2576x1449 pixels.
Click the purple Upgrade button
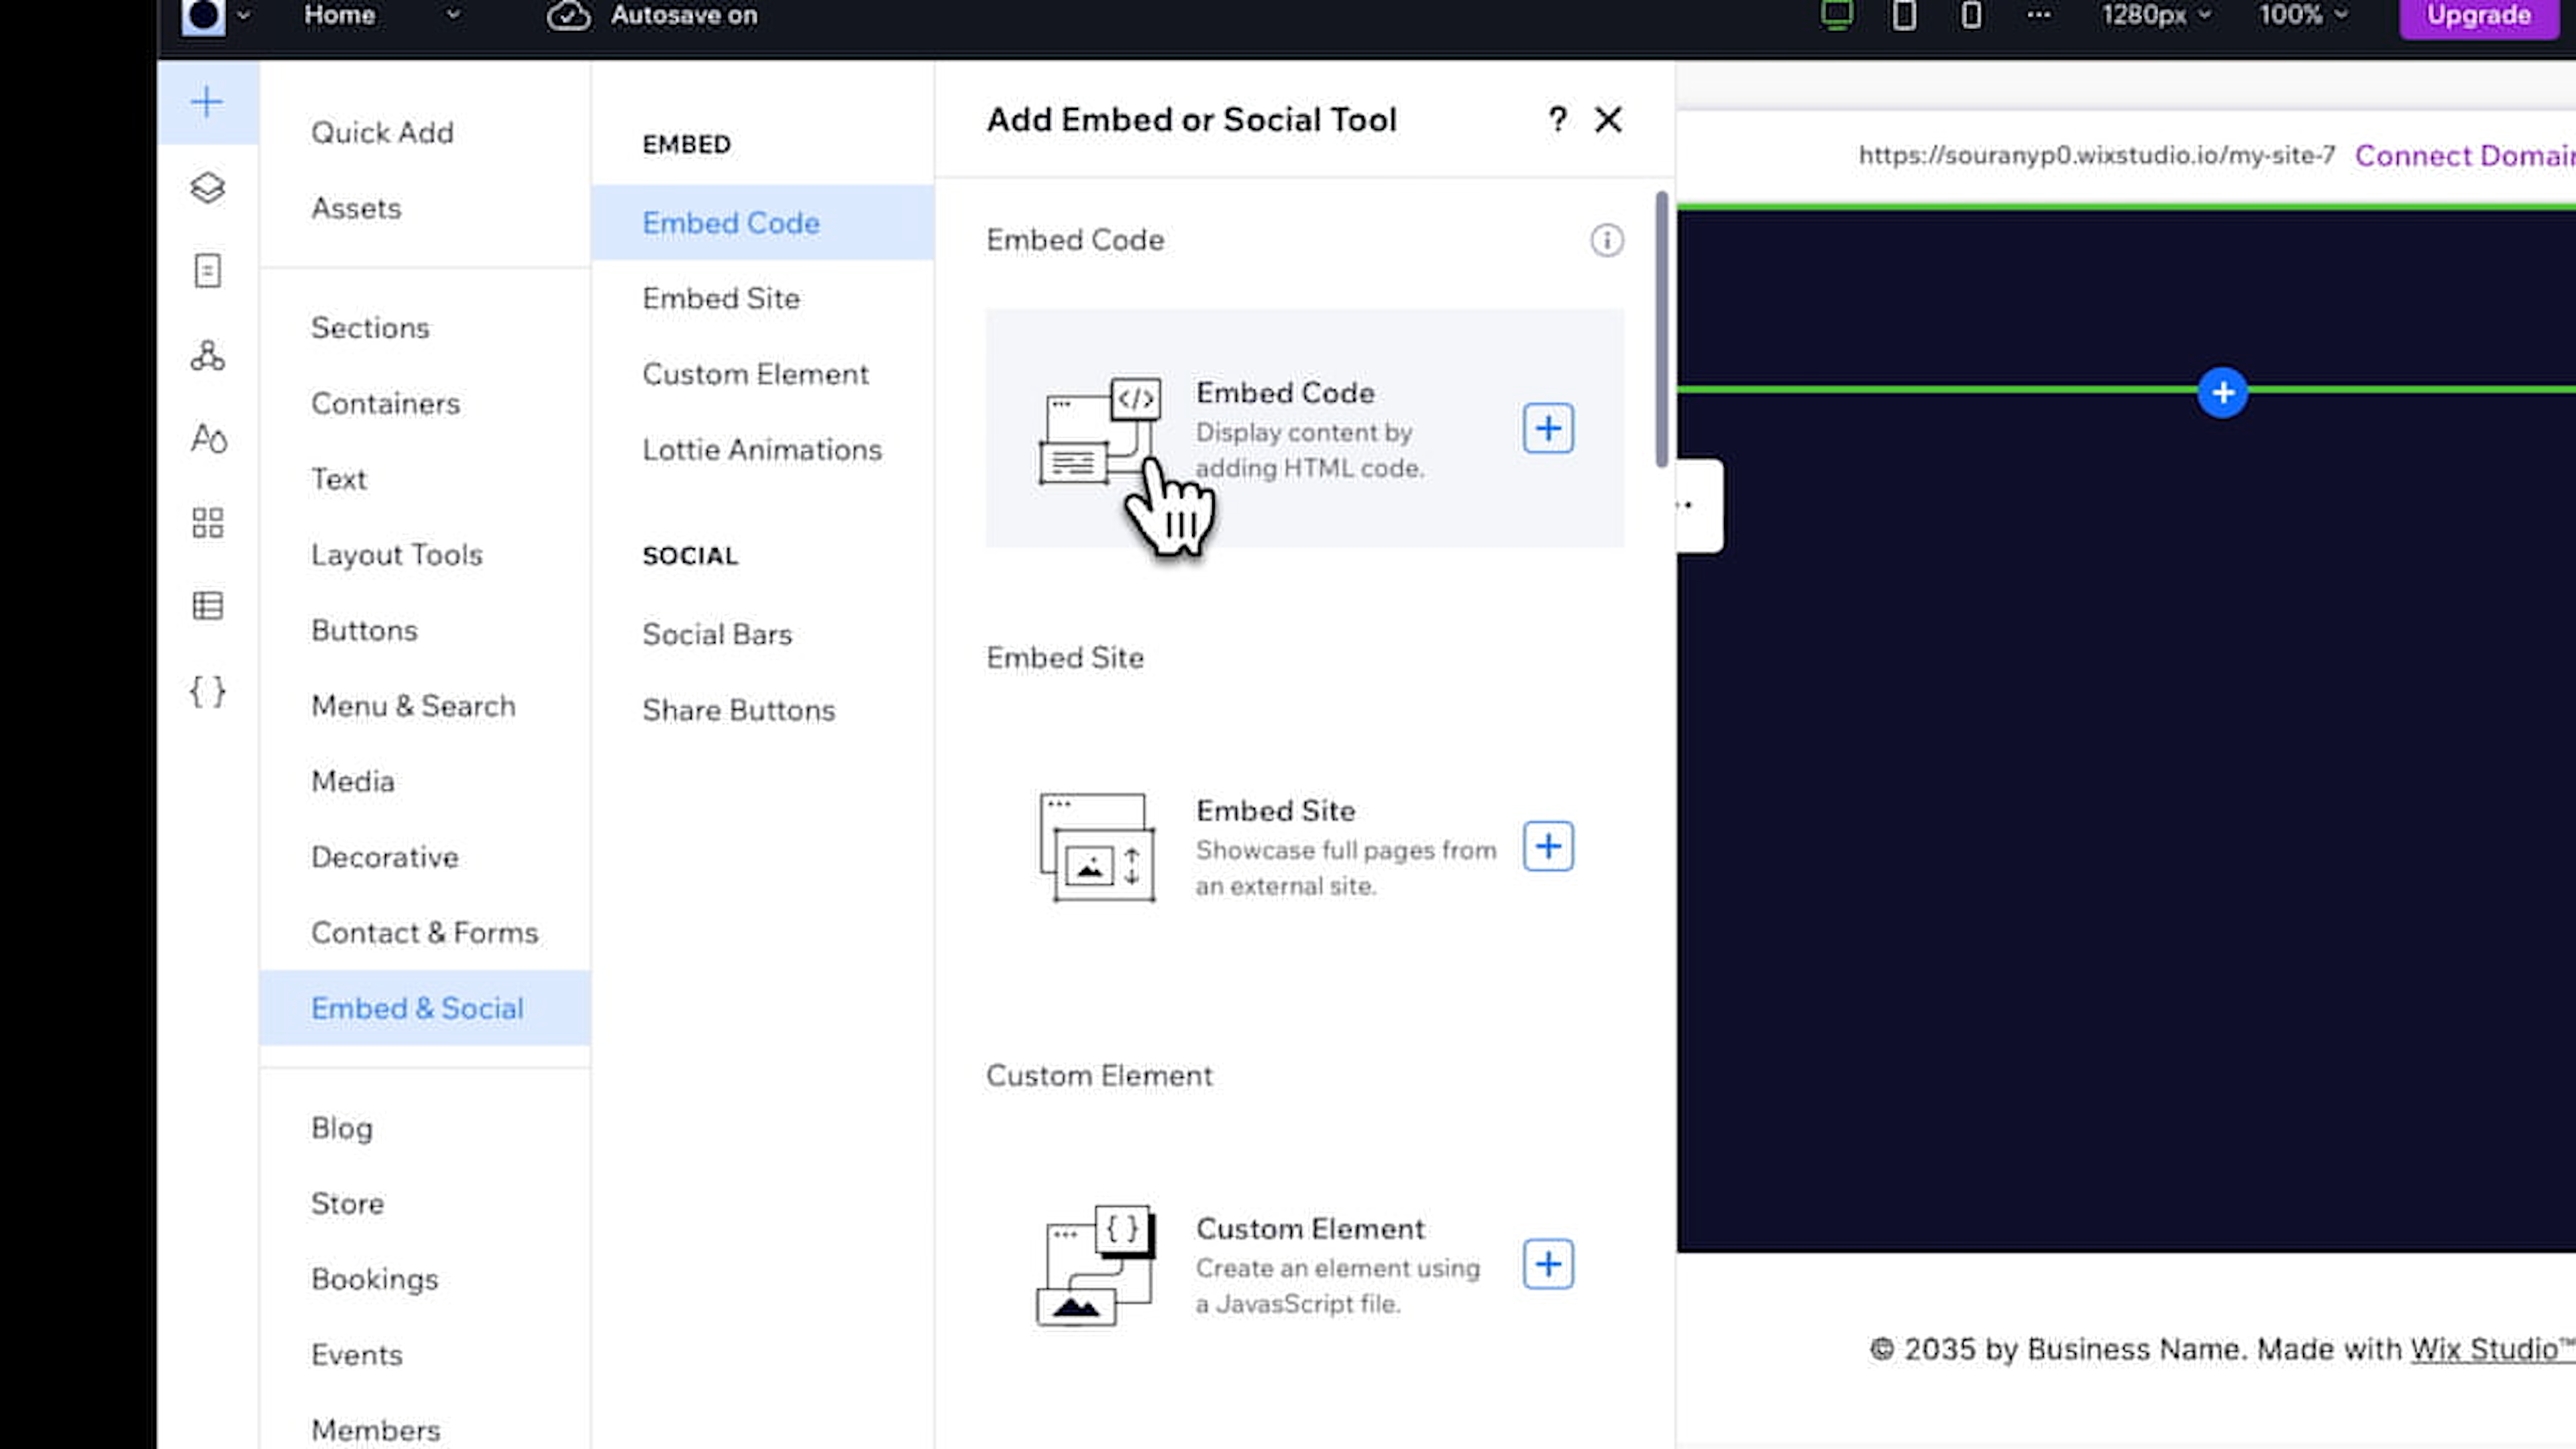(2478, 16)
